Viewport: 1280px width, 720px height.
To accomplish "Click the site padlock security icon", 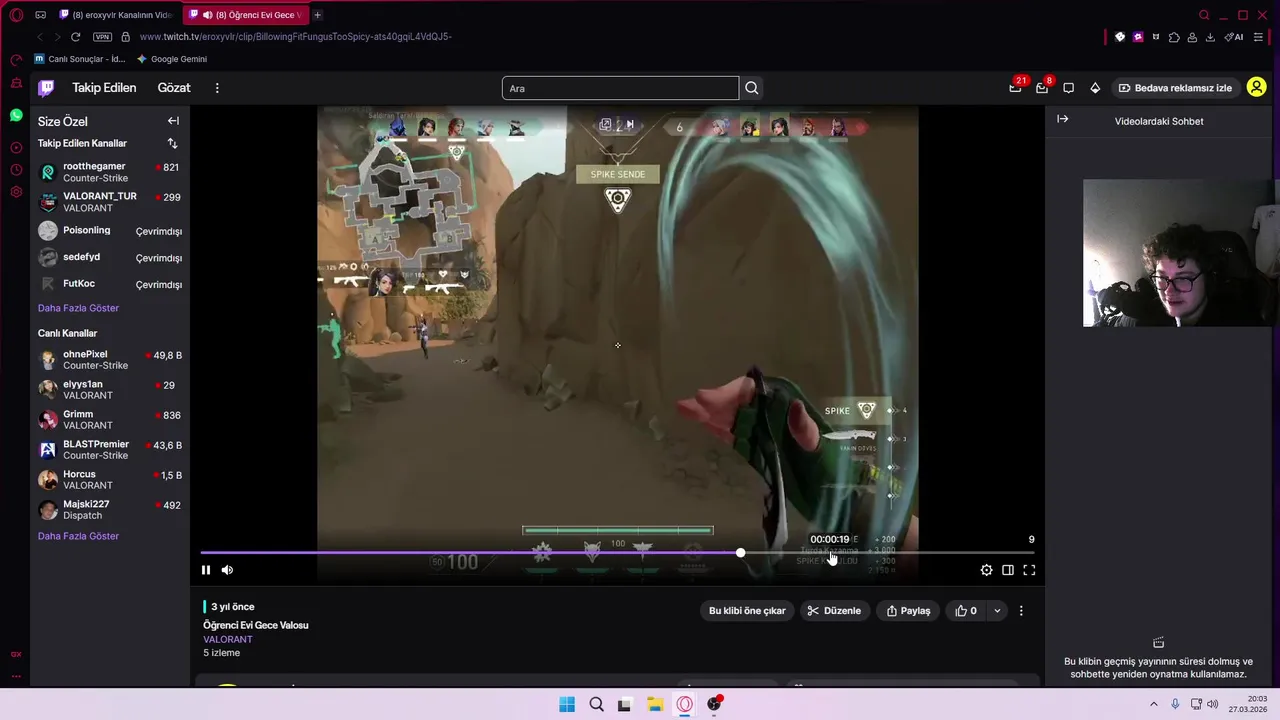I will pos(125,37).
